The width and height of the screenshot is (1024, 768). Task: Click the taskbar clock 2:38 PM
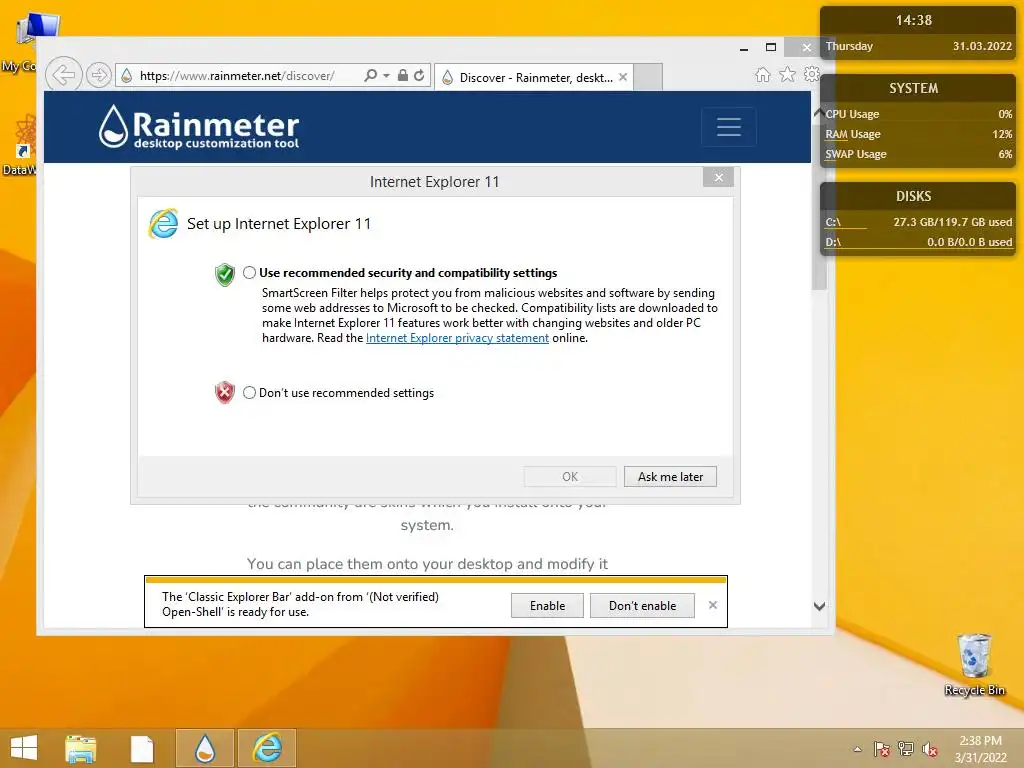[980, 749]
